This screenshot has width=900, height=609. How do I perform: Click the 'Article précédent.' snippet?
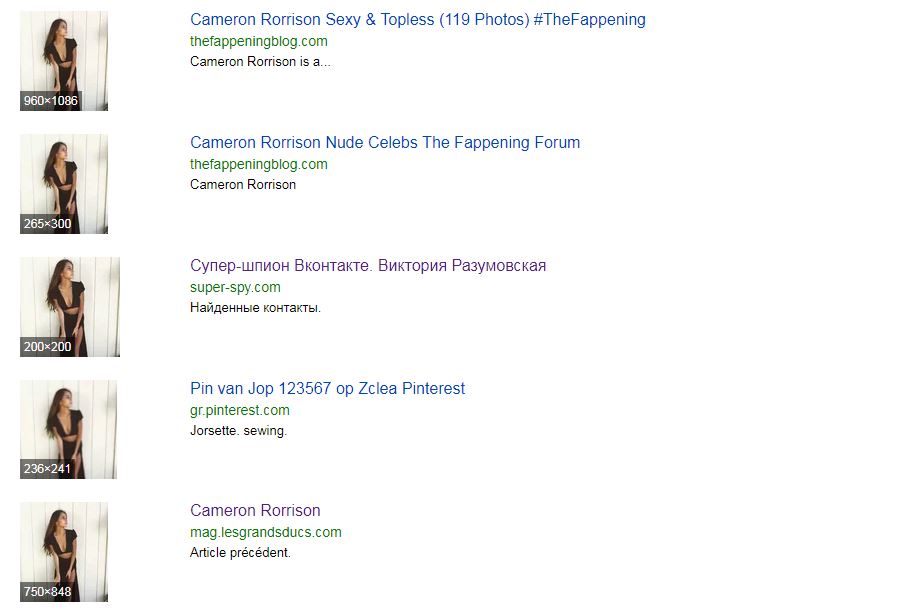point(240,553)
